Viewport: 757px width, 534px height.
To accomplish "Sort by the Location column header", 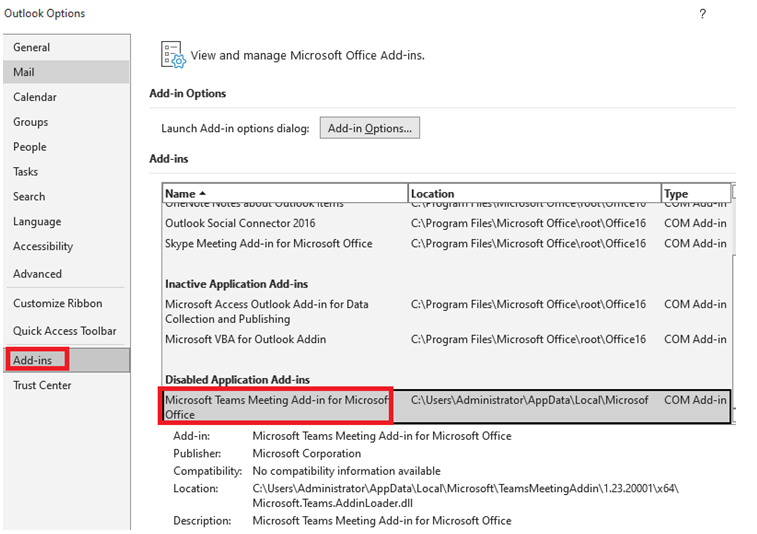I will coord(534,194).
